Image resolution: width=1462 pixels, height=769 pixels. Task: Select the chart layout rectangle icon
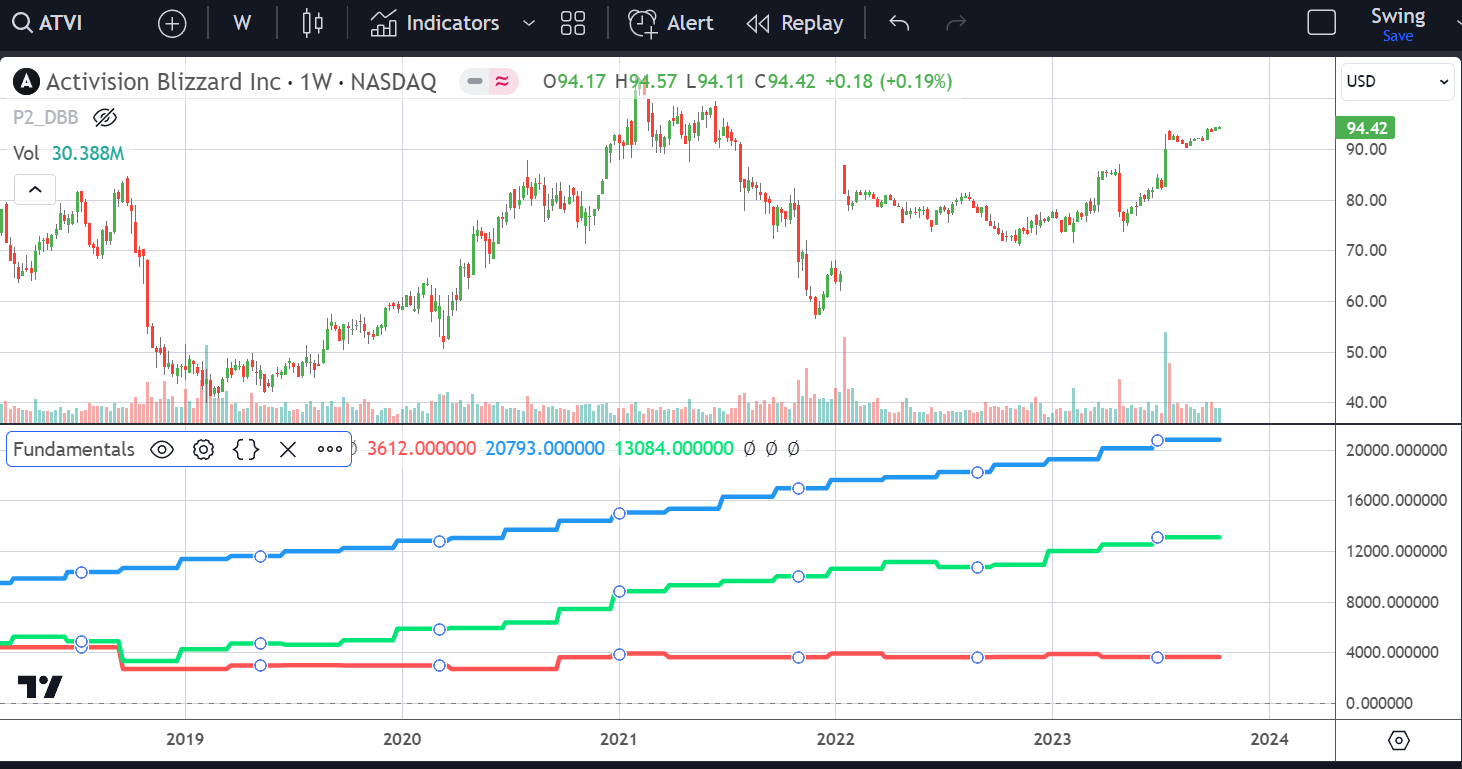point(1321,22)
